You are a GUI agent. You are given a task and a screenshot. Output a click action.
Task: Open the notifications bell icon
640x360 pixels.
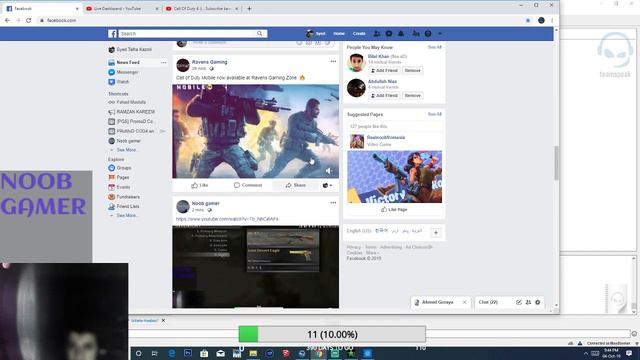coord(401,33)
